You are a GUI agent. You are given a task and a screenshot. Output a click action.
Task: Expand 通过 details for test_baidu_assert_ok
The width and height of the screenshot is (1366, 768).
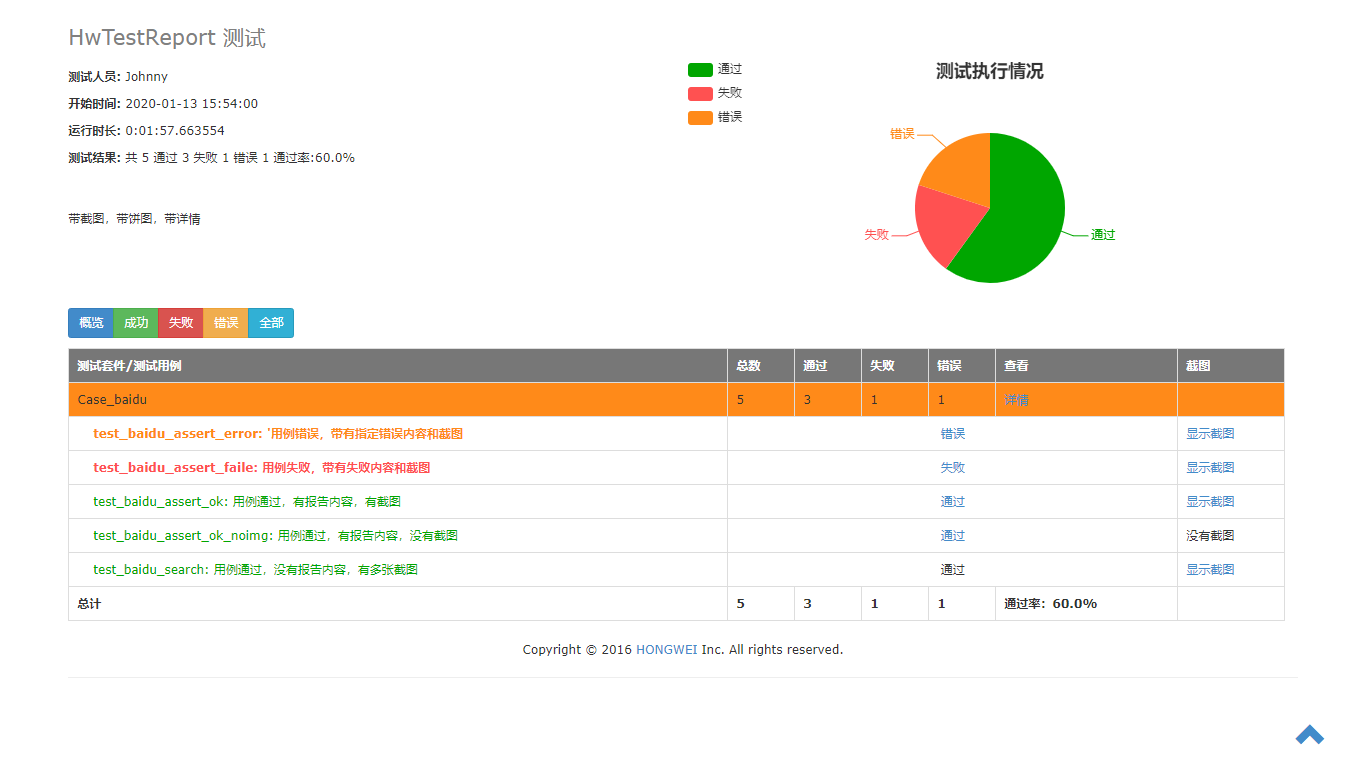tap(952, 502)
